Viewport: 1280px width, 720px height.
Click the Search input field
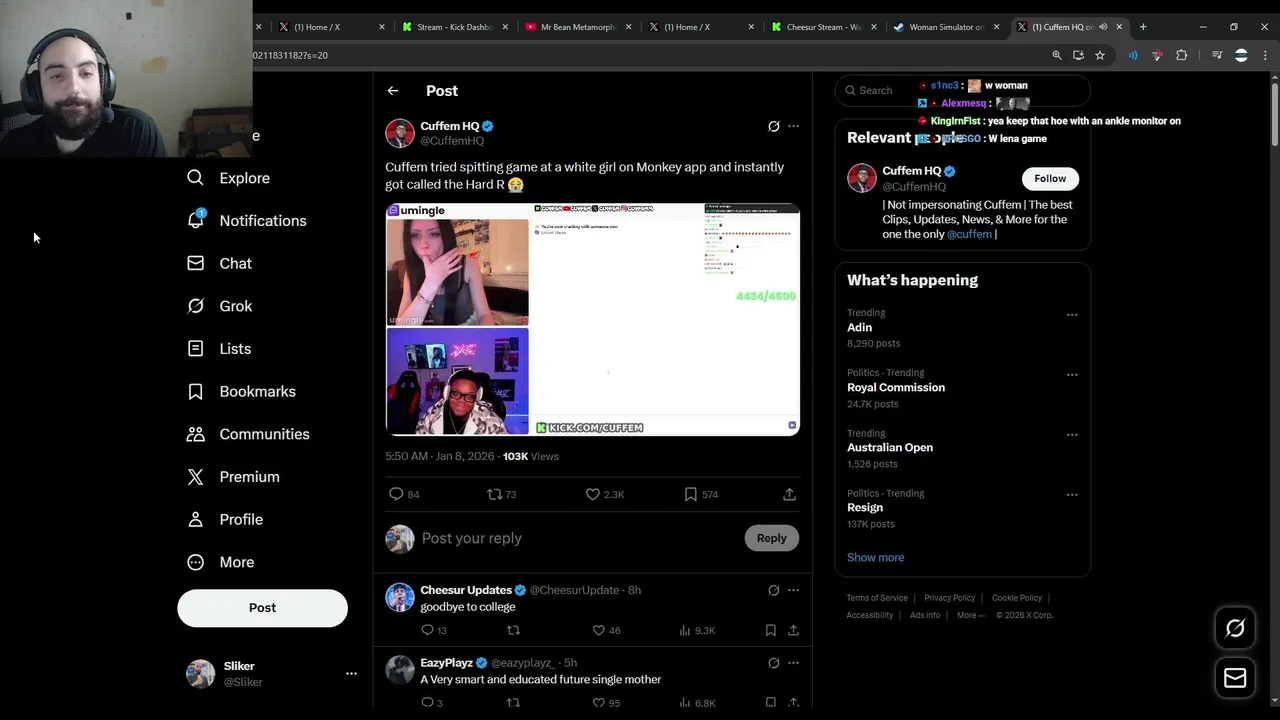(962, 90)
